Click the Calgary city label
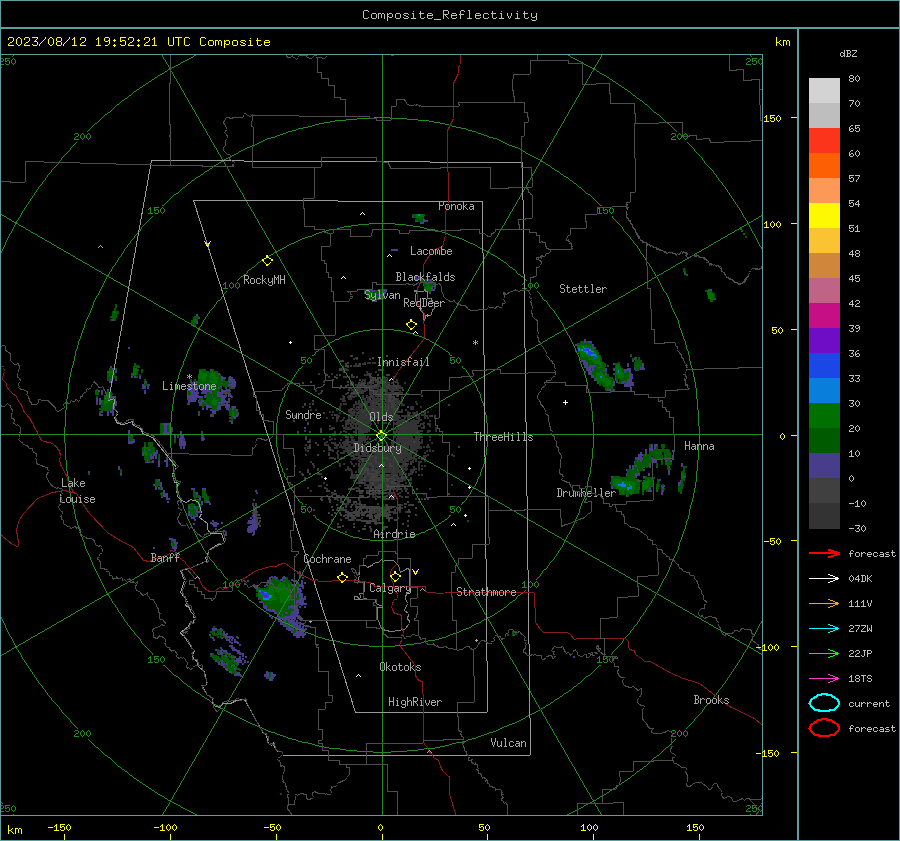This screenshot has width=900, height=841. 390,588
